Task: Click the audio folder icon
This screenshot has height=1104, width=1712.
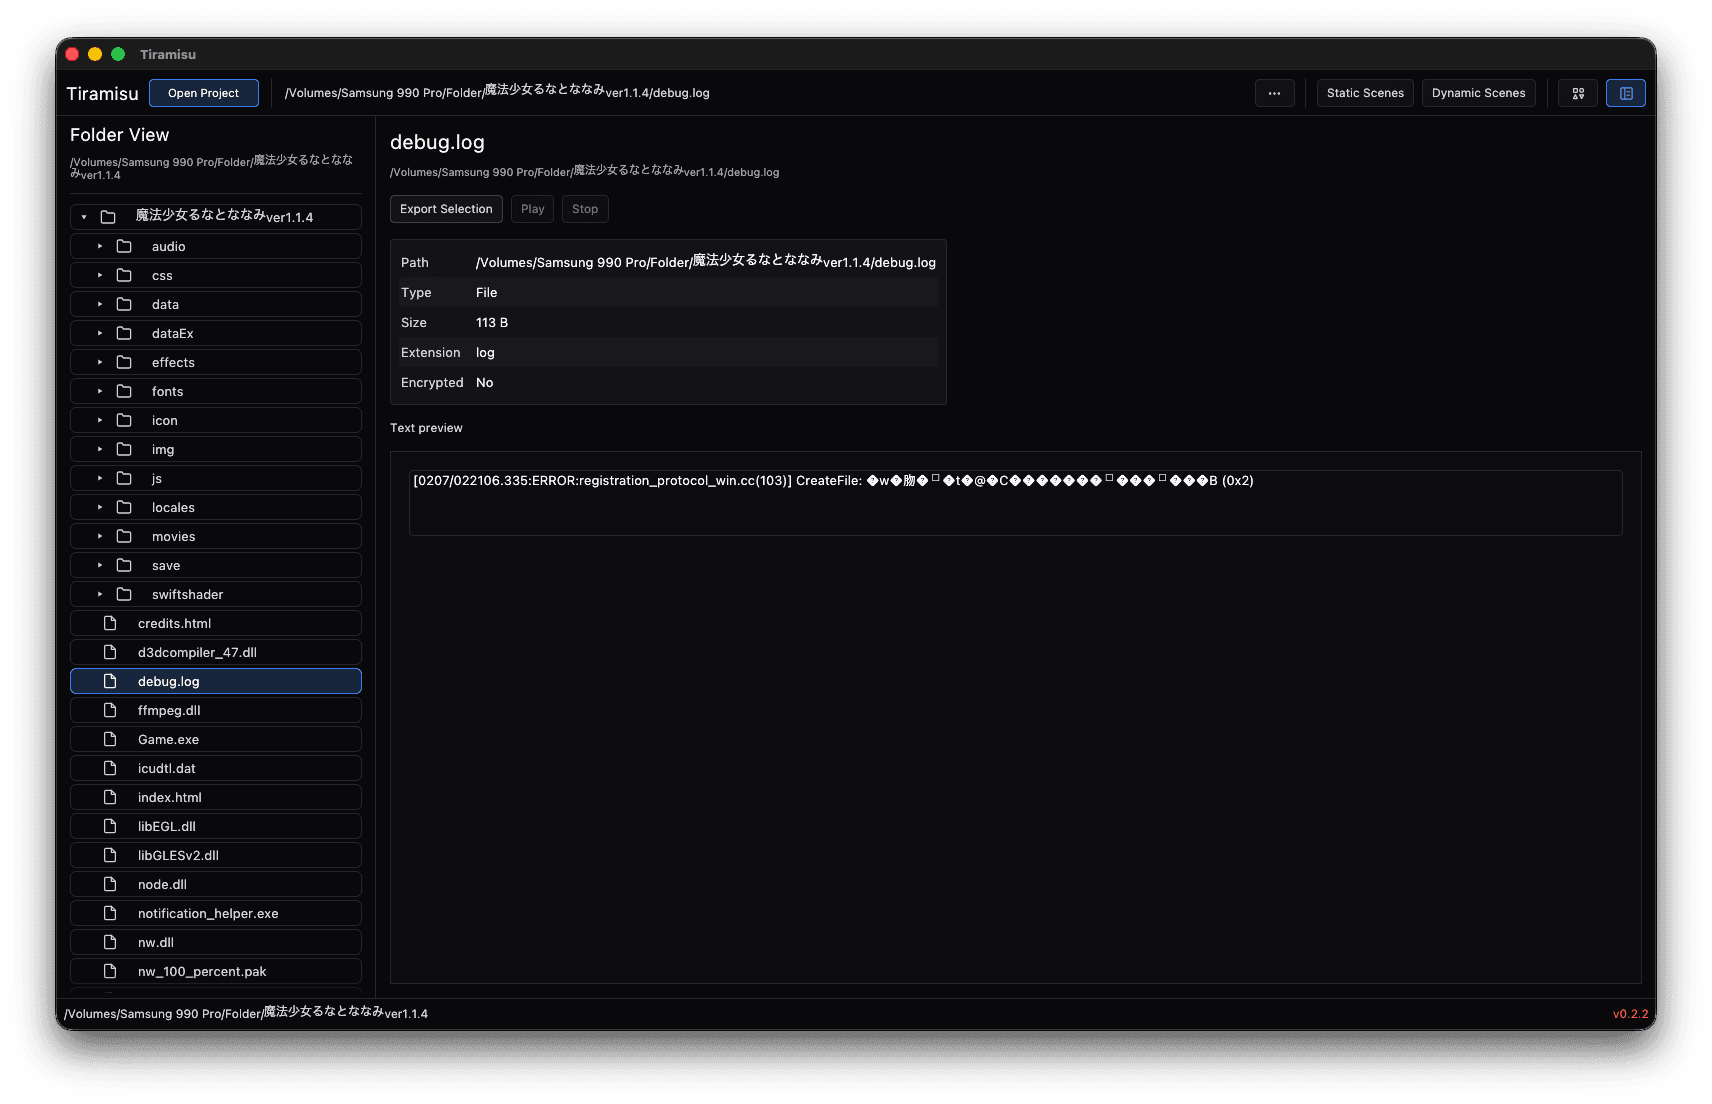Action: pyautogui.click(x=124, y=246)
